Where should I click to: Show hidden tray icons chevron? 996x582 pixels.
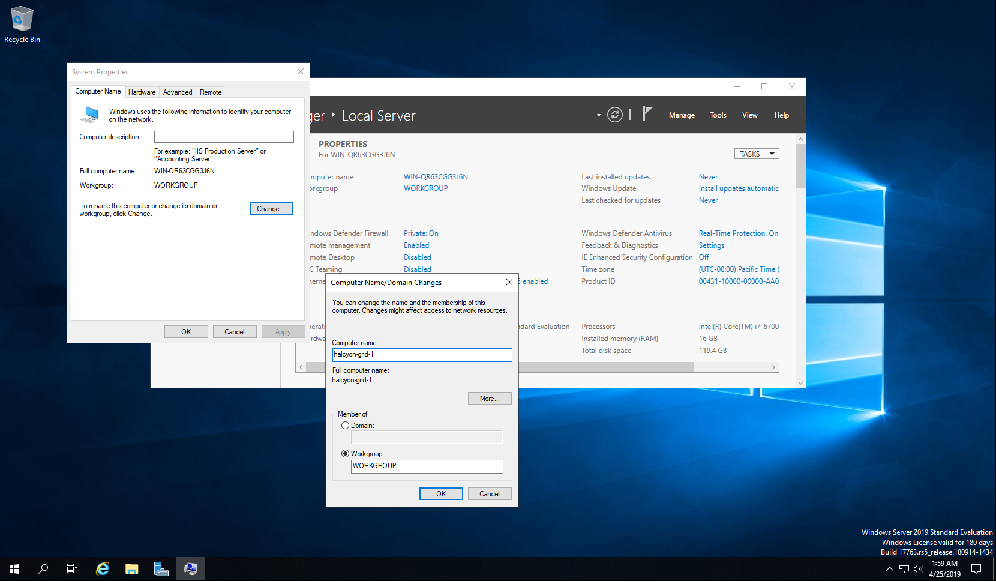(x=889, y=569)
